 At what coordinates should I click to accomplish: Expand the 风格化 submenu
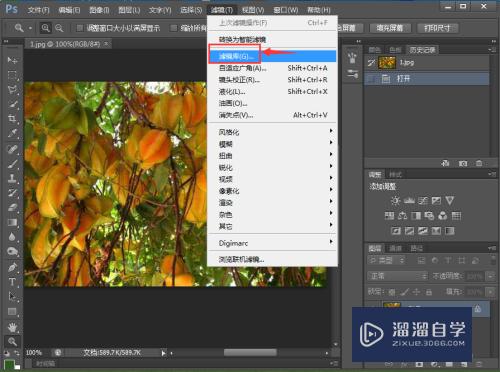tap(272, 132)
